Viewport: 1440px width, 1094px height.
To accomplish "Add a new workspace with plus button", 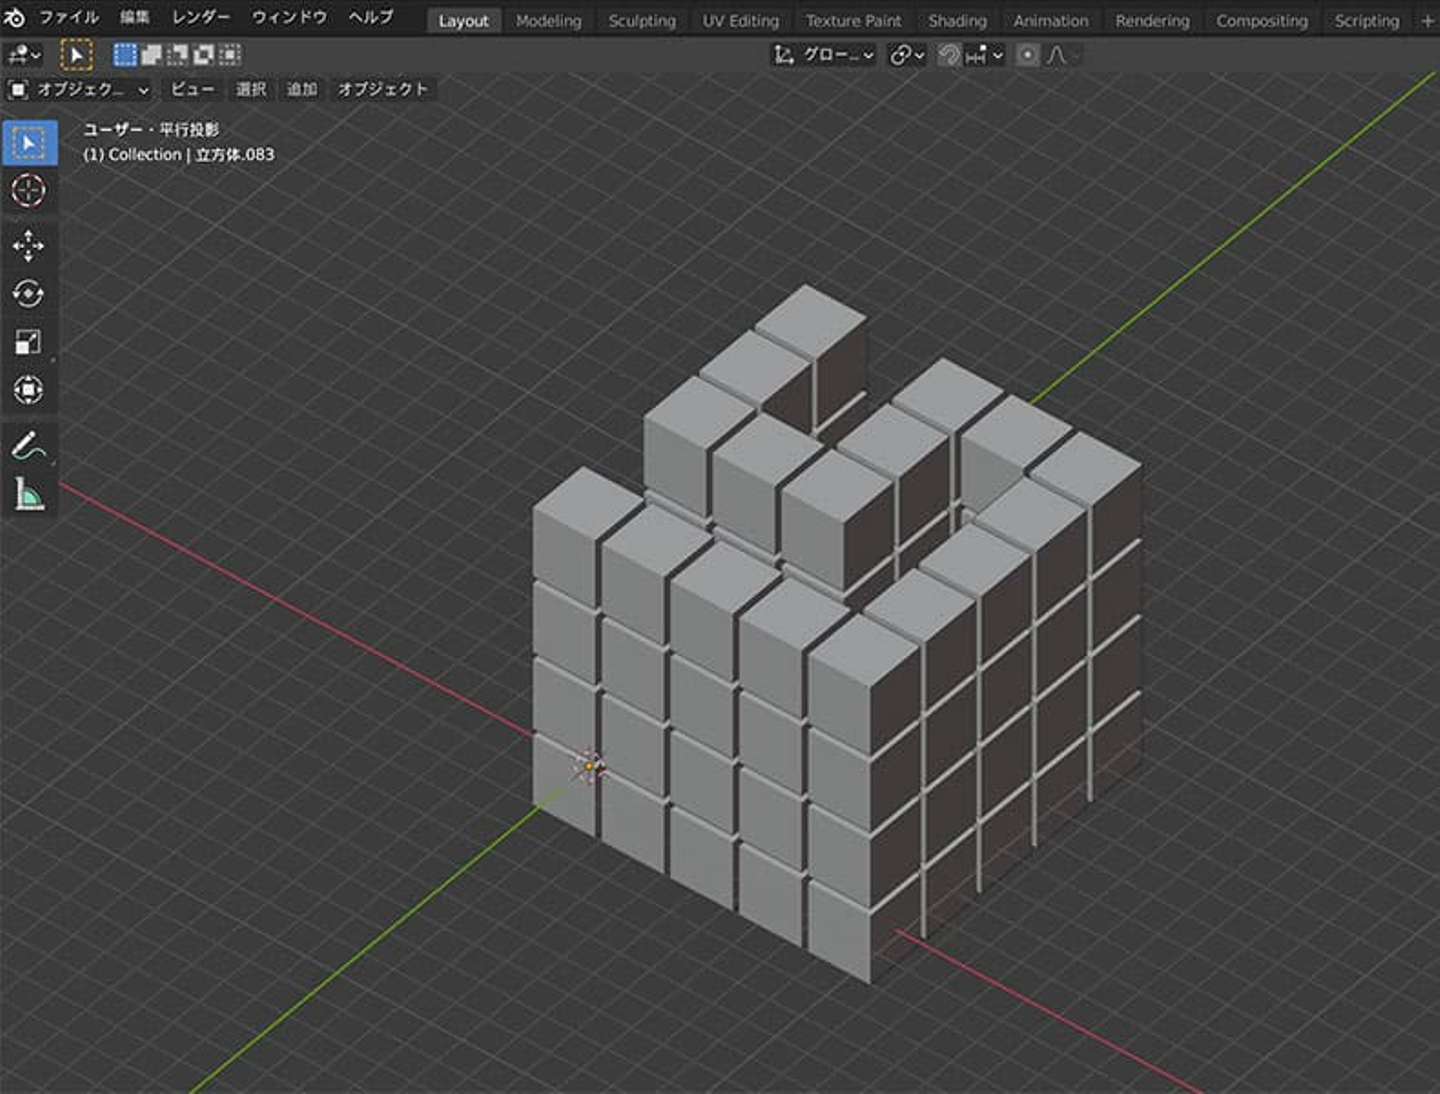I will pos(1427,21).
